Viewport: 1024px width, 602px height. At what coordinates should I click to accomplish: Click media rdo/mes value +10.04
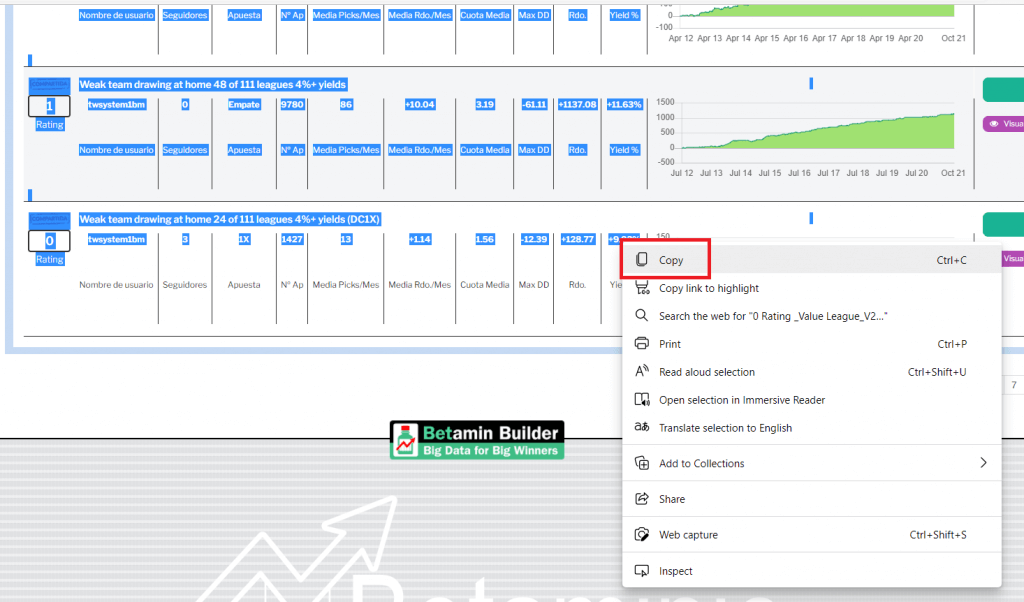coord(419,104)
